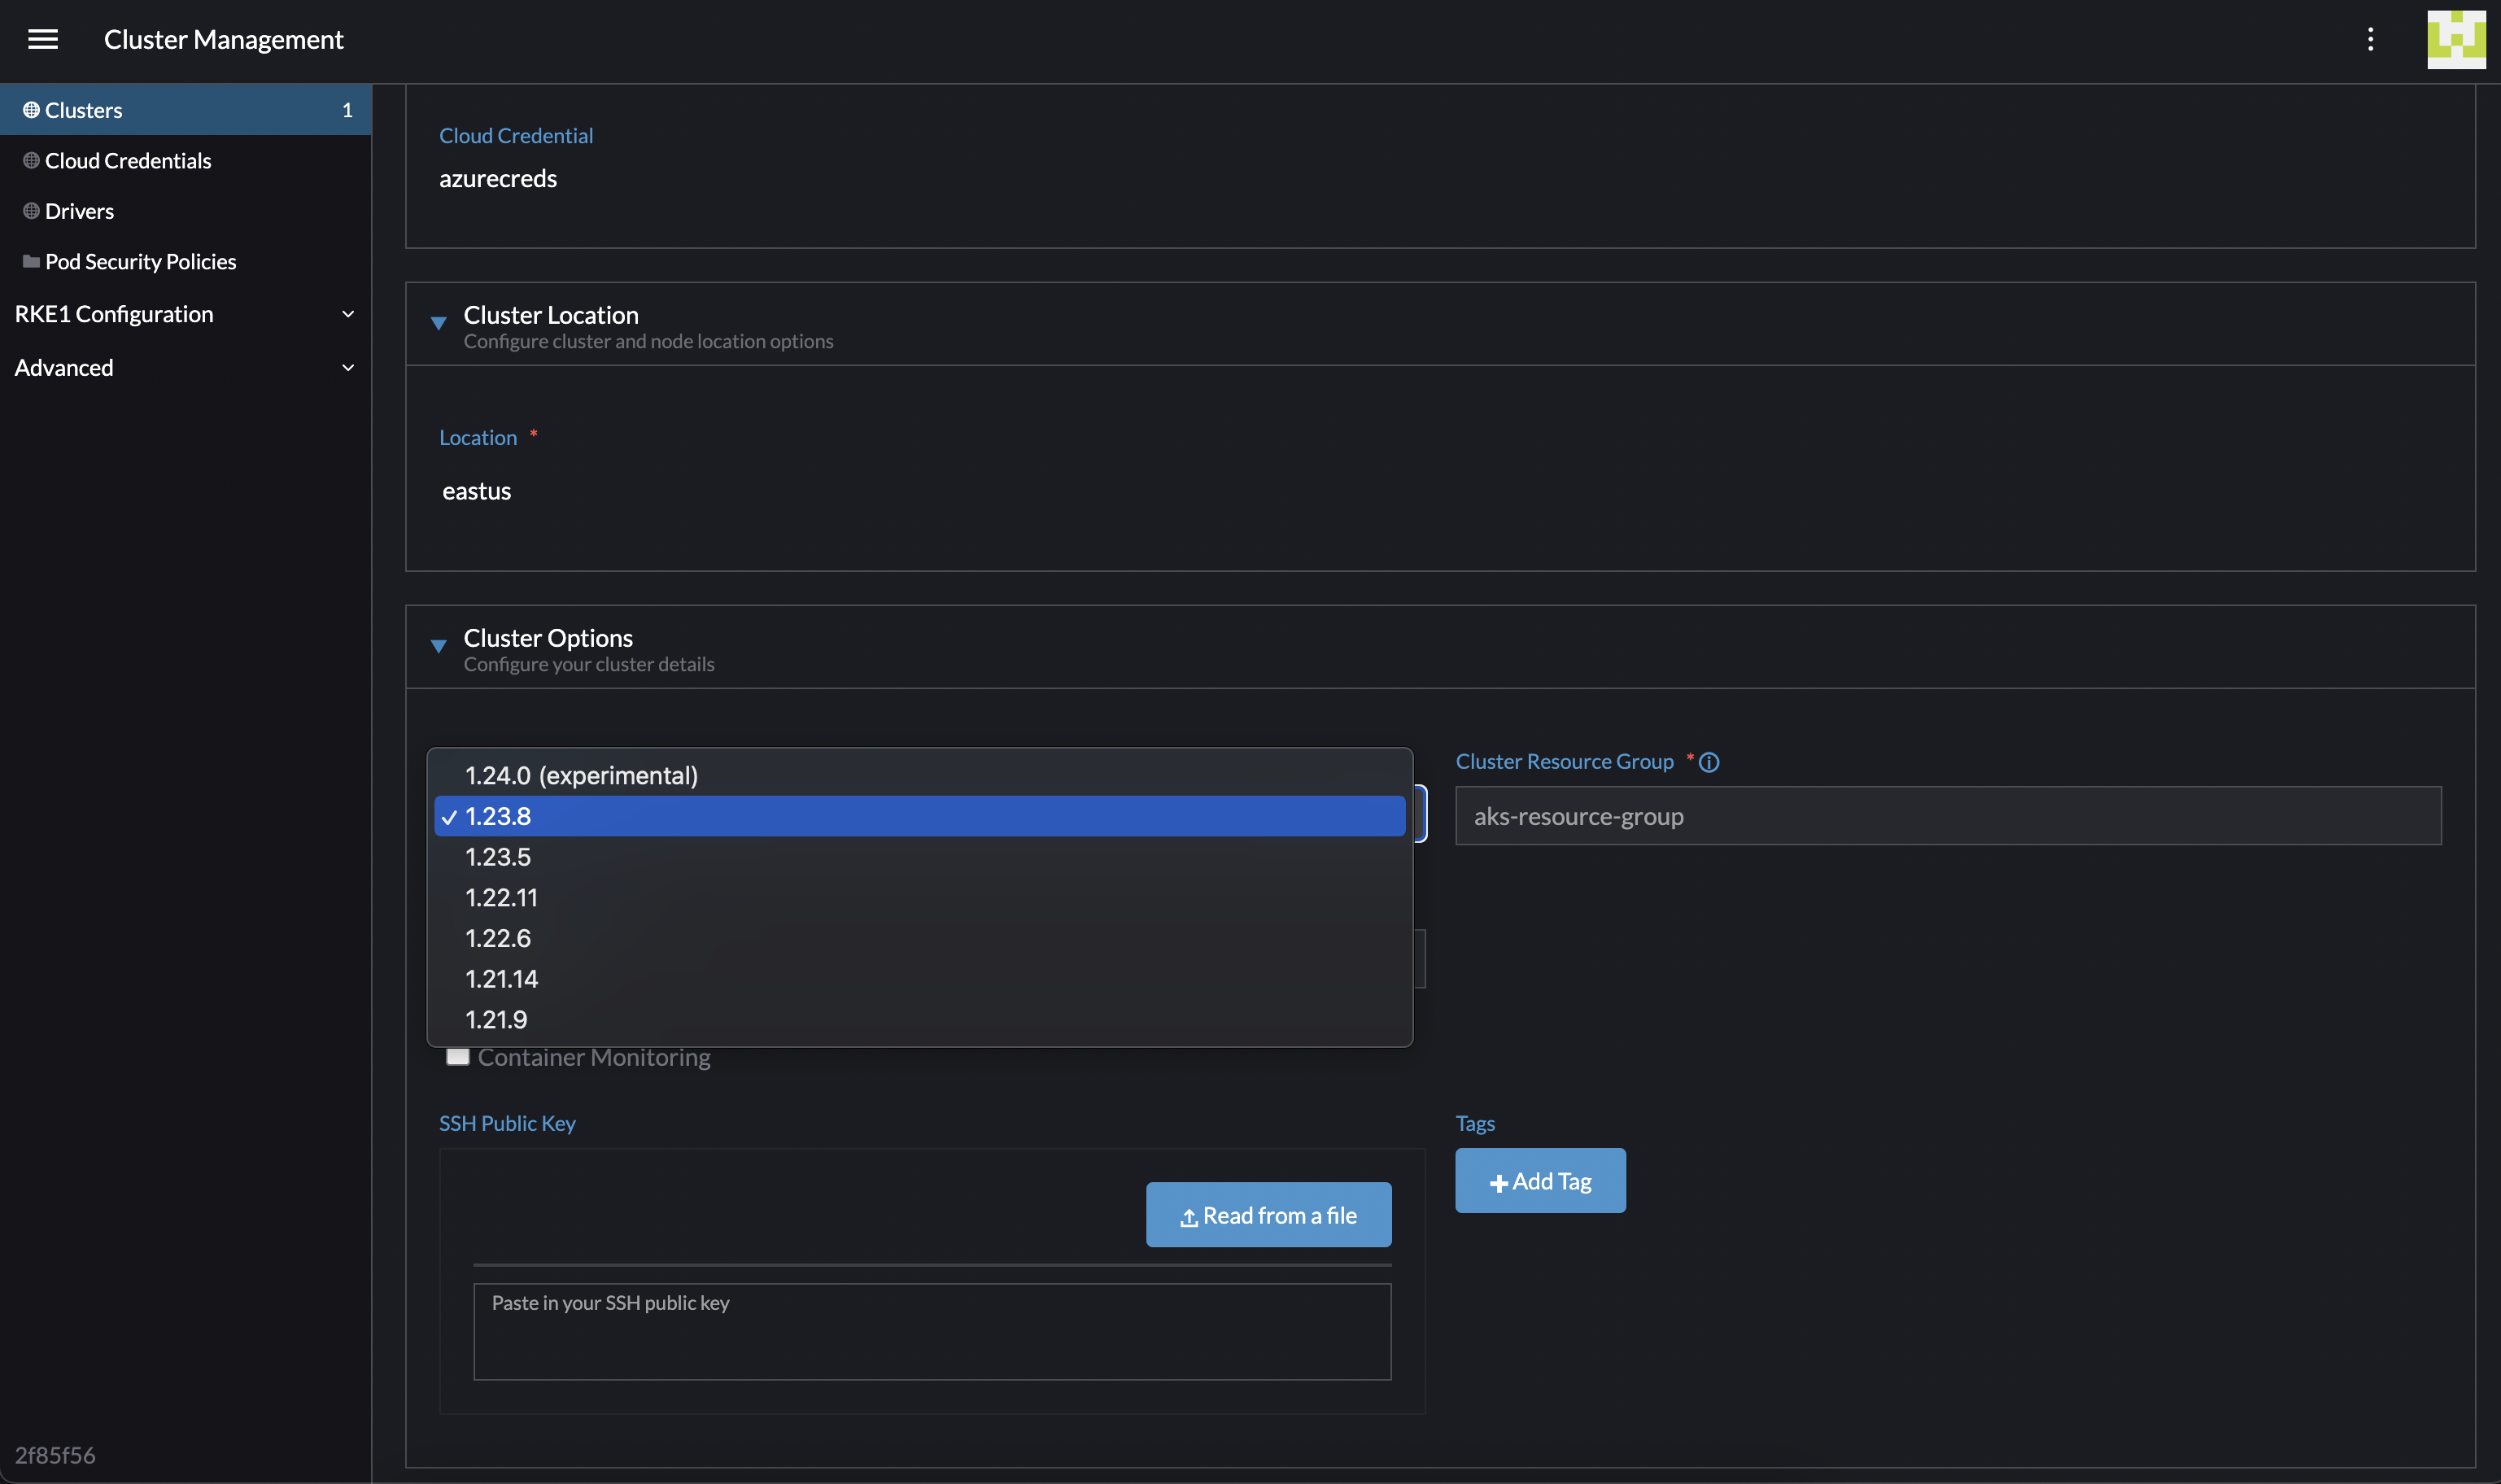The image size is (2501, 1484).
Task: Click the SSH public key paste field
Action: click(931, 1331)
